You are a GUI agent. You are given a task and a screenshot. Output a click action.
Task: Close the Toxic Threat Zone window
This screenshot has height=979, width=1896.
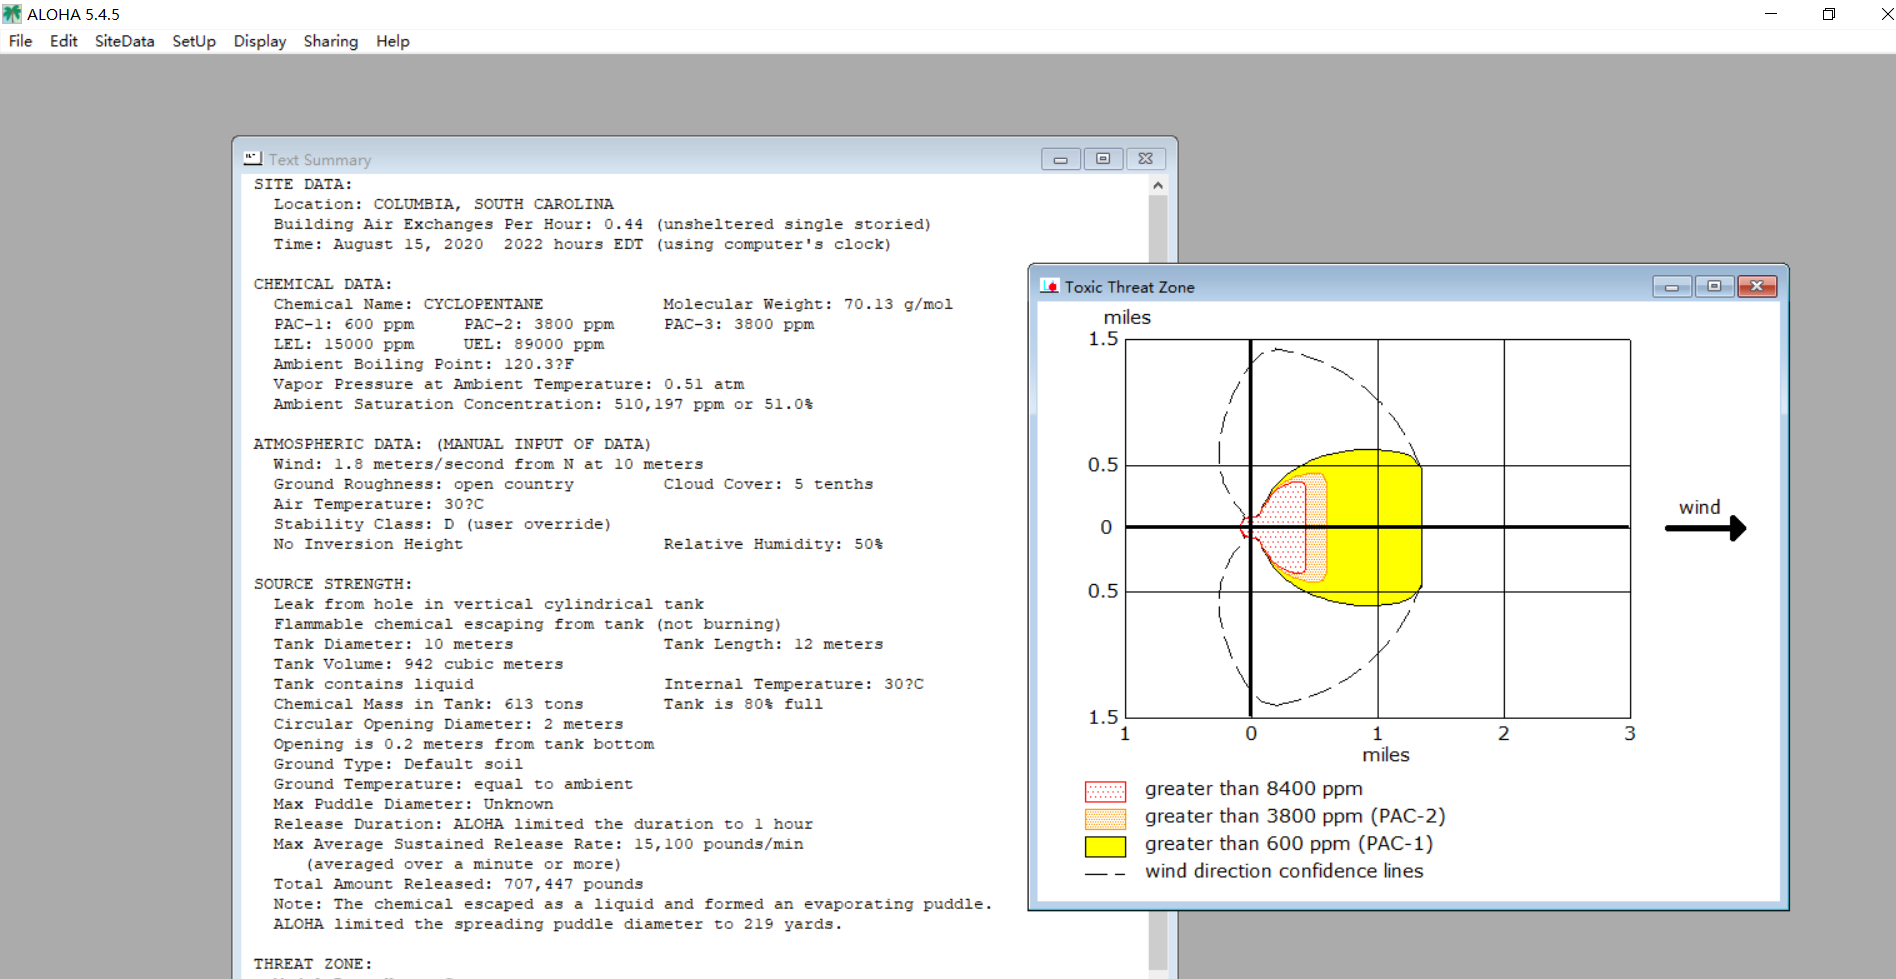pos(1757,287)
